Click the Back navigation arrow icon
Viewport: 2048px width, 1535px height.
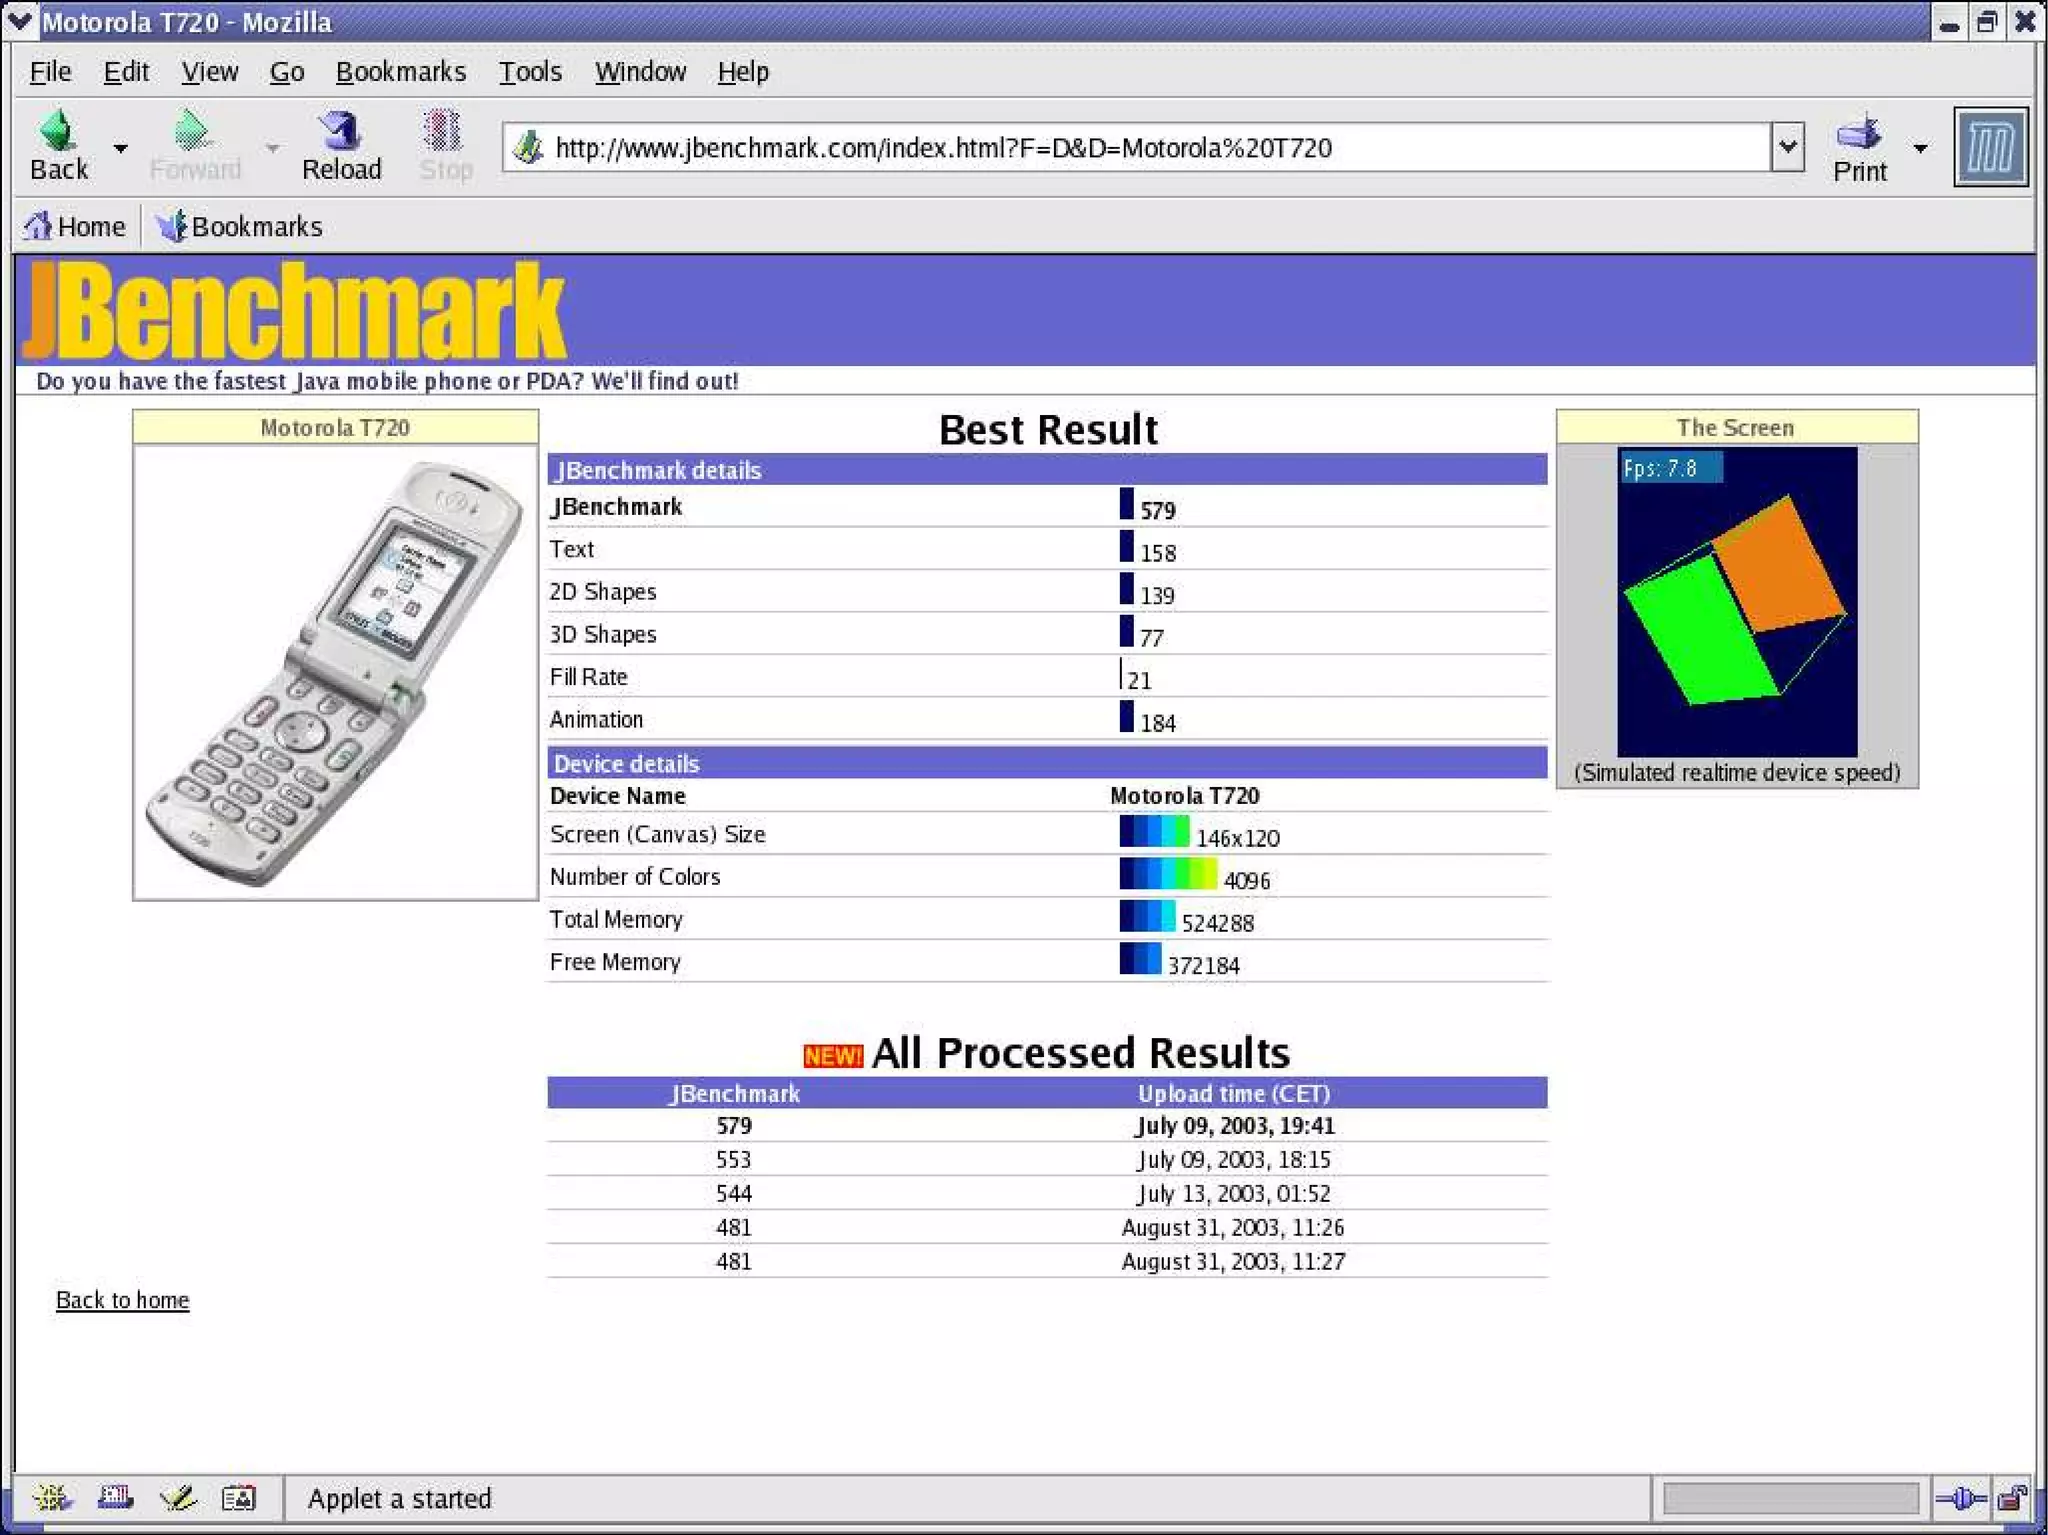[58, 132]
